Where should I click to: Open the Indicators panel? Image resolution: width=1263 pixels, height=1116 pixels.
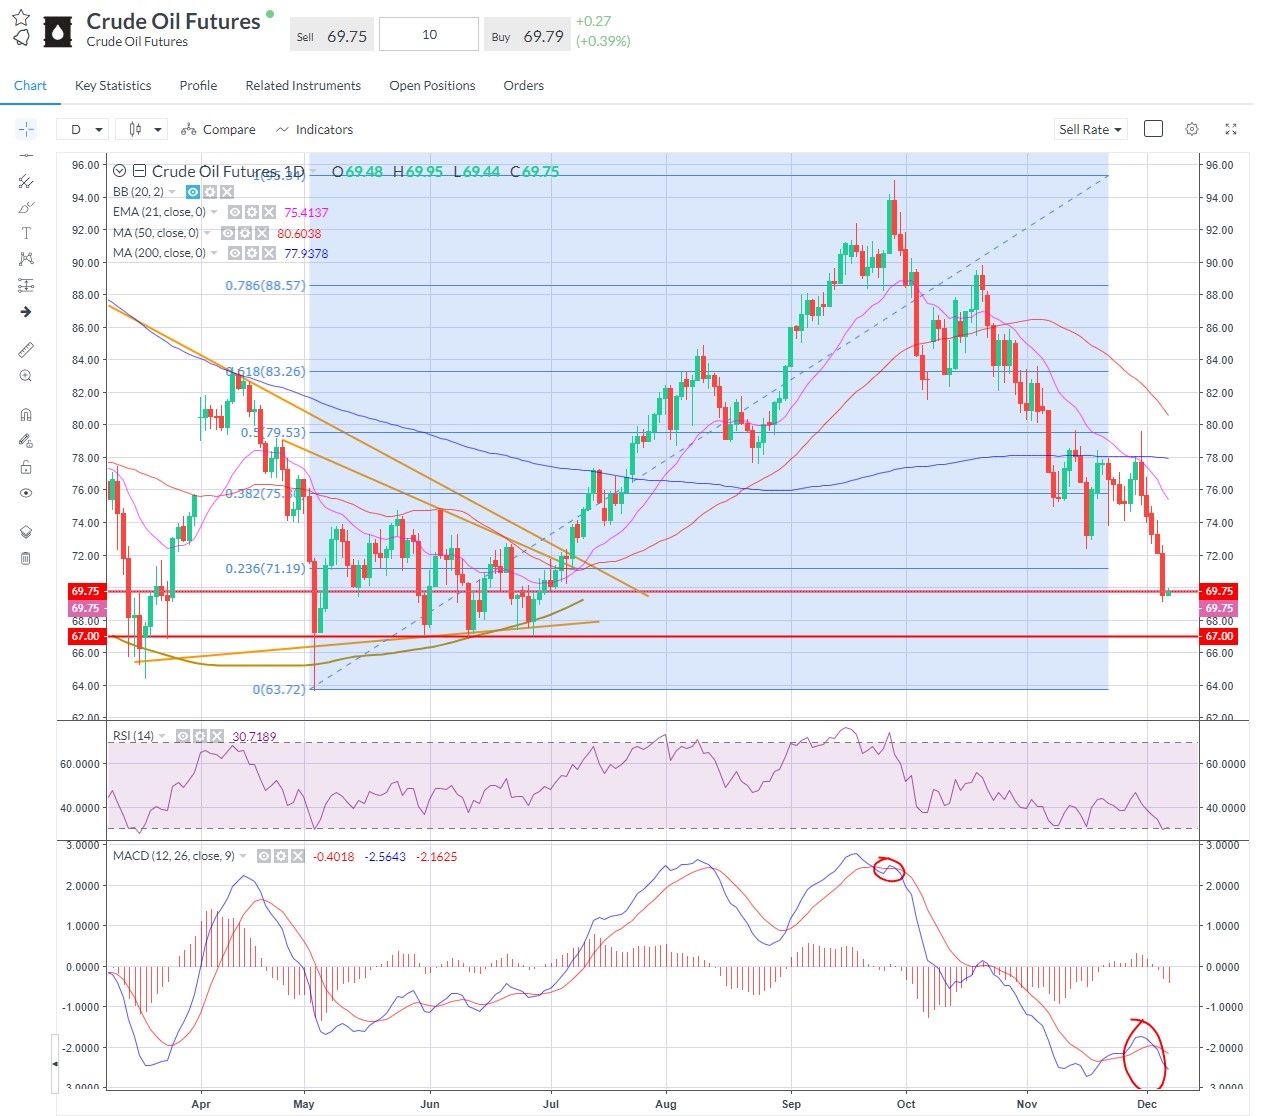(x=316, y=129)
